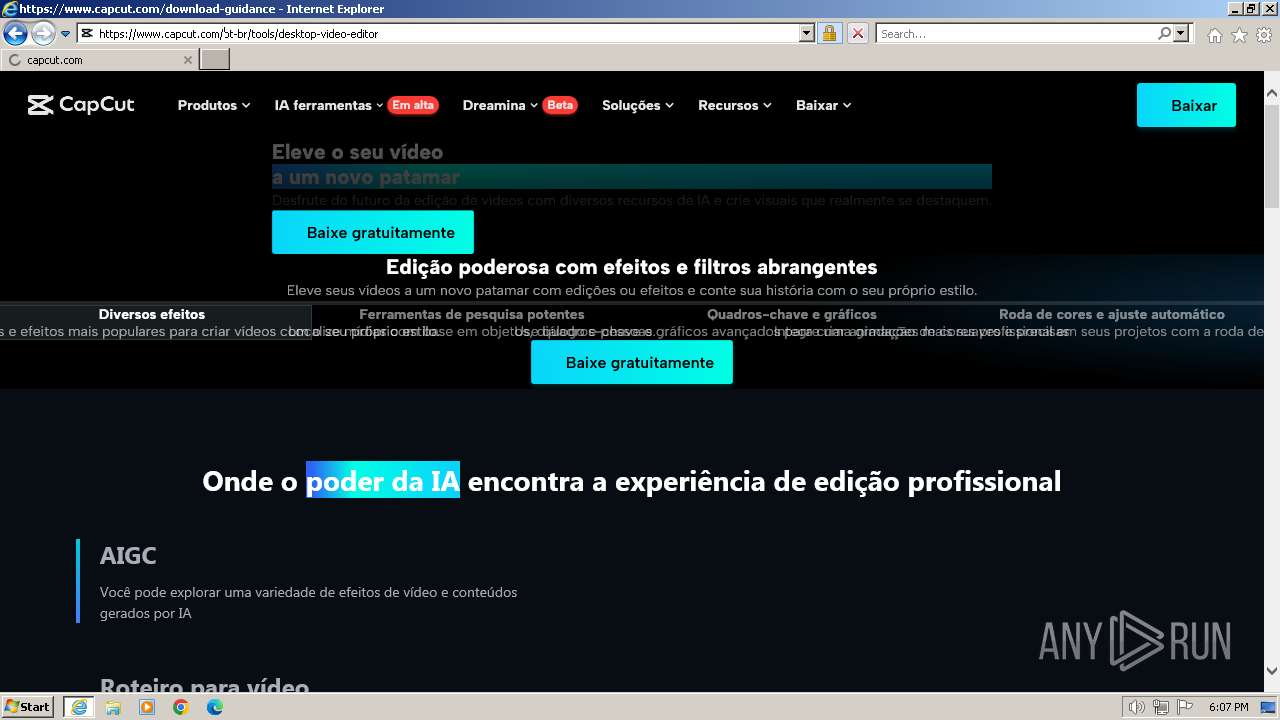Viewport: 1280px width, 720px height.
Task: Expand the Soluções menu
Action: click(637, 105)
